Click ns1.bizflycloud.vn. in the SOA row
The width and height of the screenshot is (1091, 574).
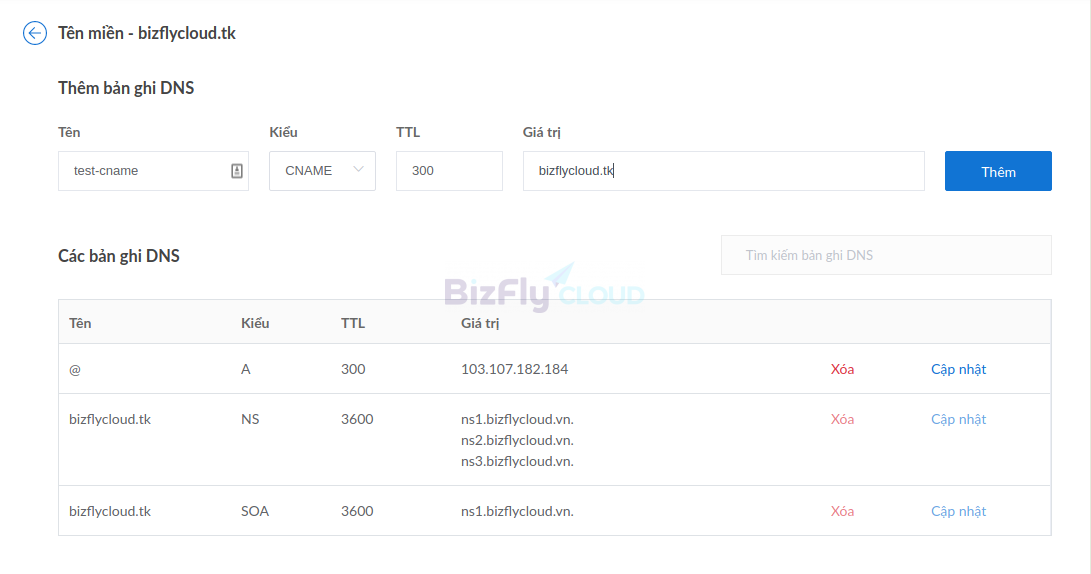tap(517, 511)
